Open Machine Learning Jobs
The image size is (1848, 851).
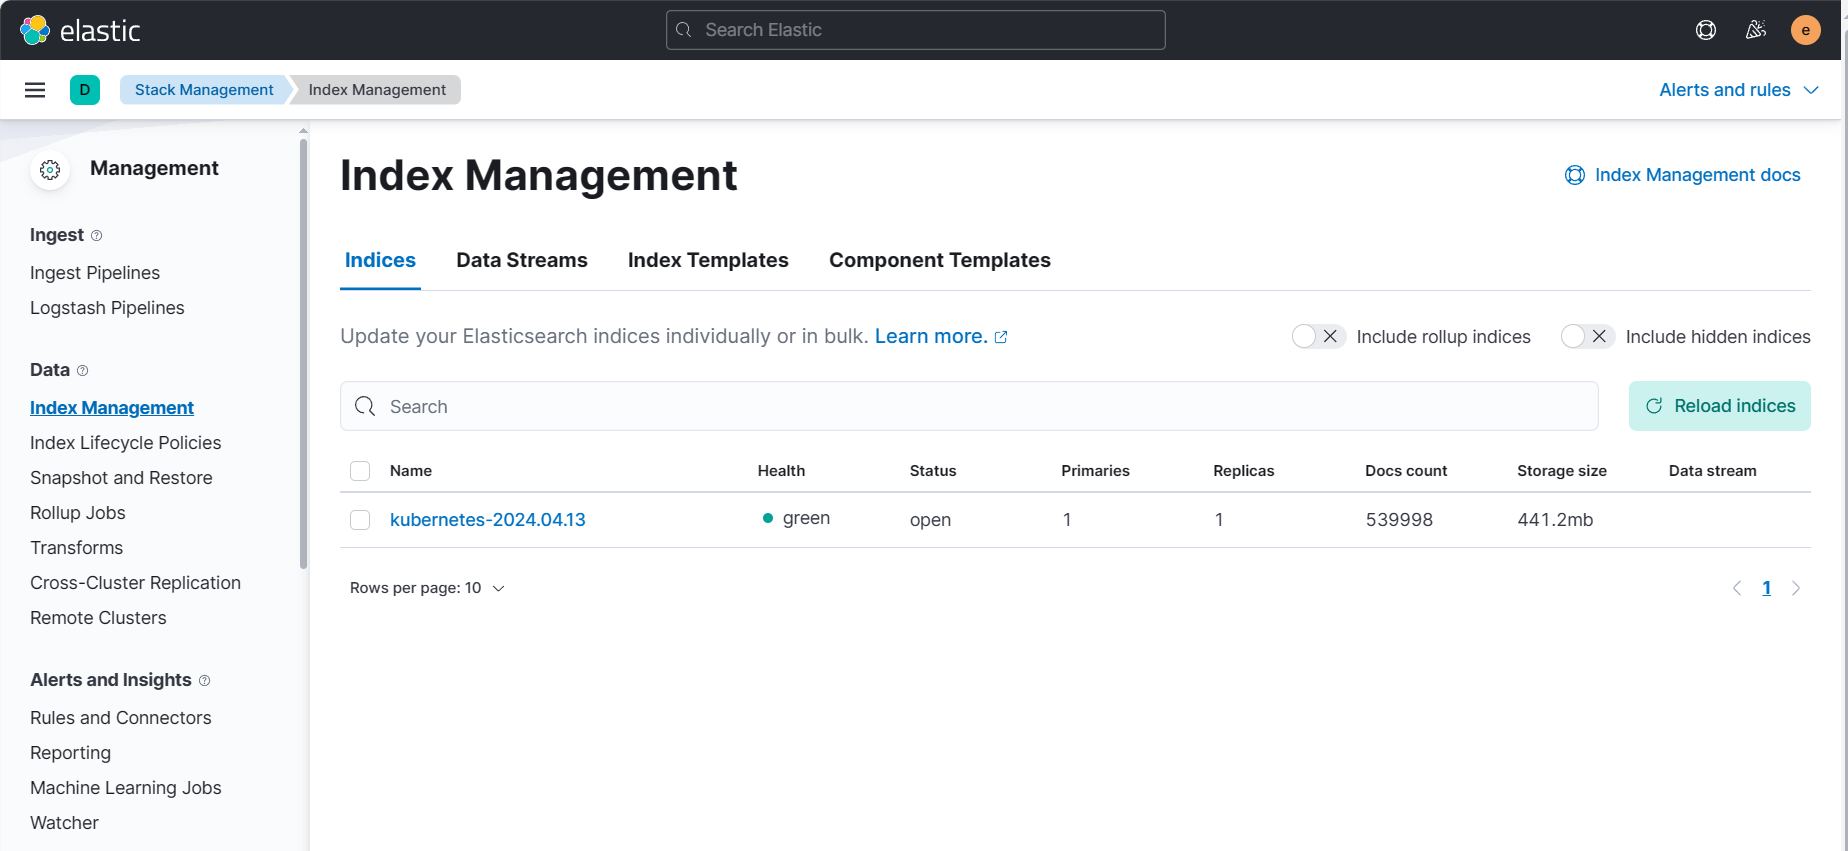point(126,788)
